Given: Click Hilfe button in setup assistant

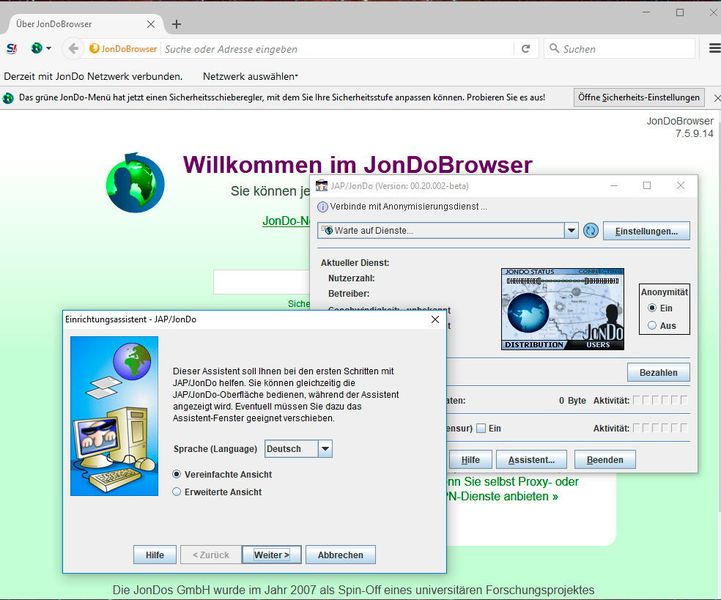Looking at the screenshot, I should [155, 555].
